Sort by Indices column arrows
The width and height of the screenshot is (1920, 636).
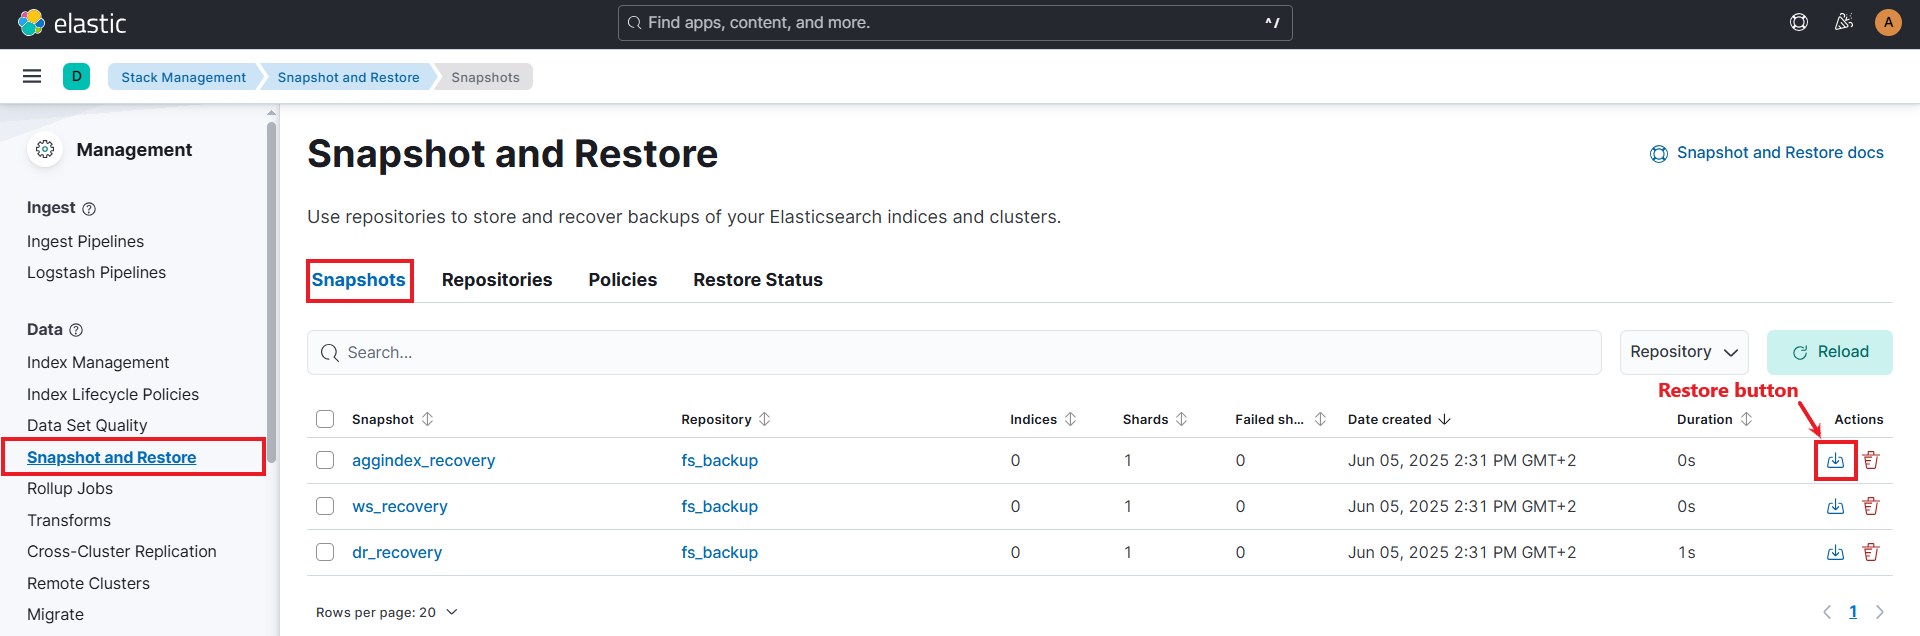(1071, 419)
